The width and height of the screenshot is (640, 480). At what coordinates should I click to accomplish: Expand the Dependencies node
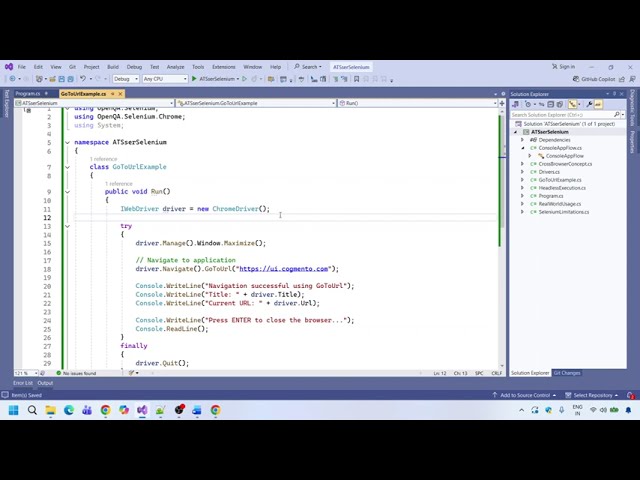[x=522, y=140]
